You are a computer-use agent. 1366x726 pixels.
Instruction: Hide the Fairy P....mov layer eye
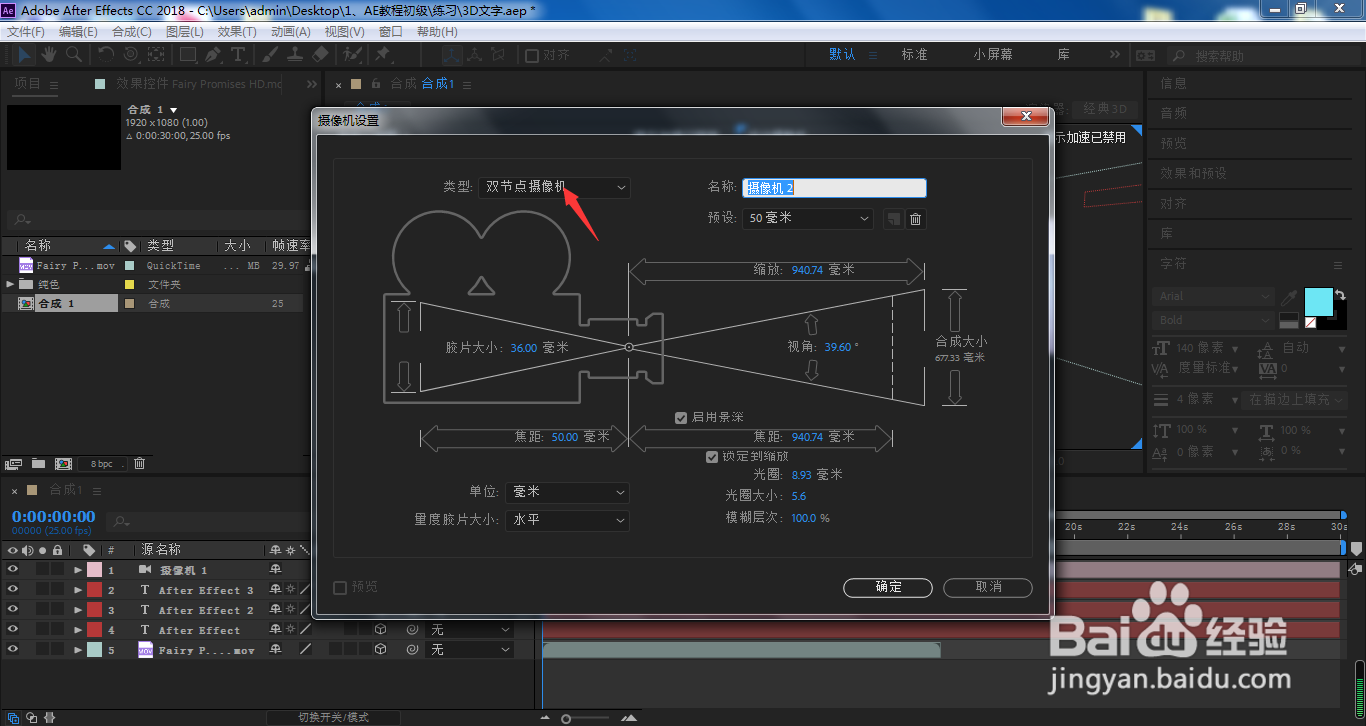pos(13,650)
